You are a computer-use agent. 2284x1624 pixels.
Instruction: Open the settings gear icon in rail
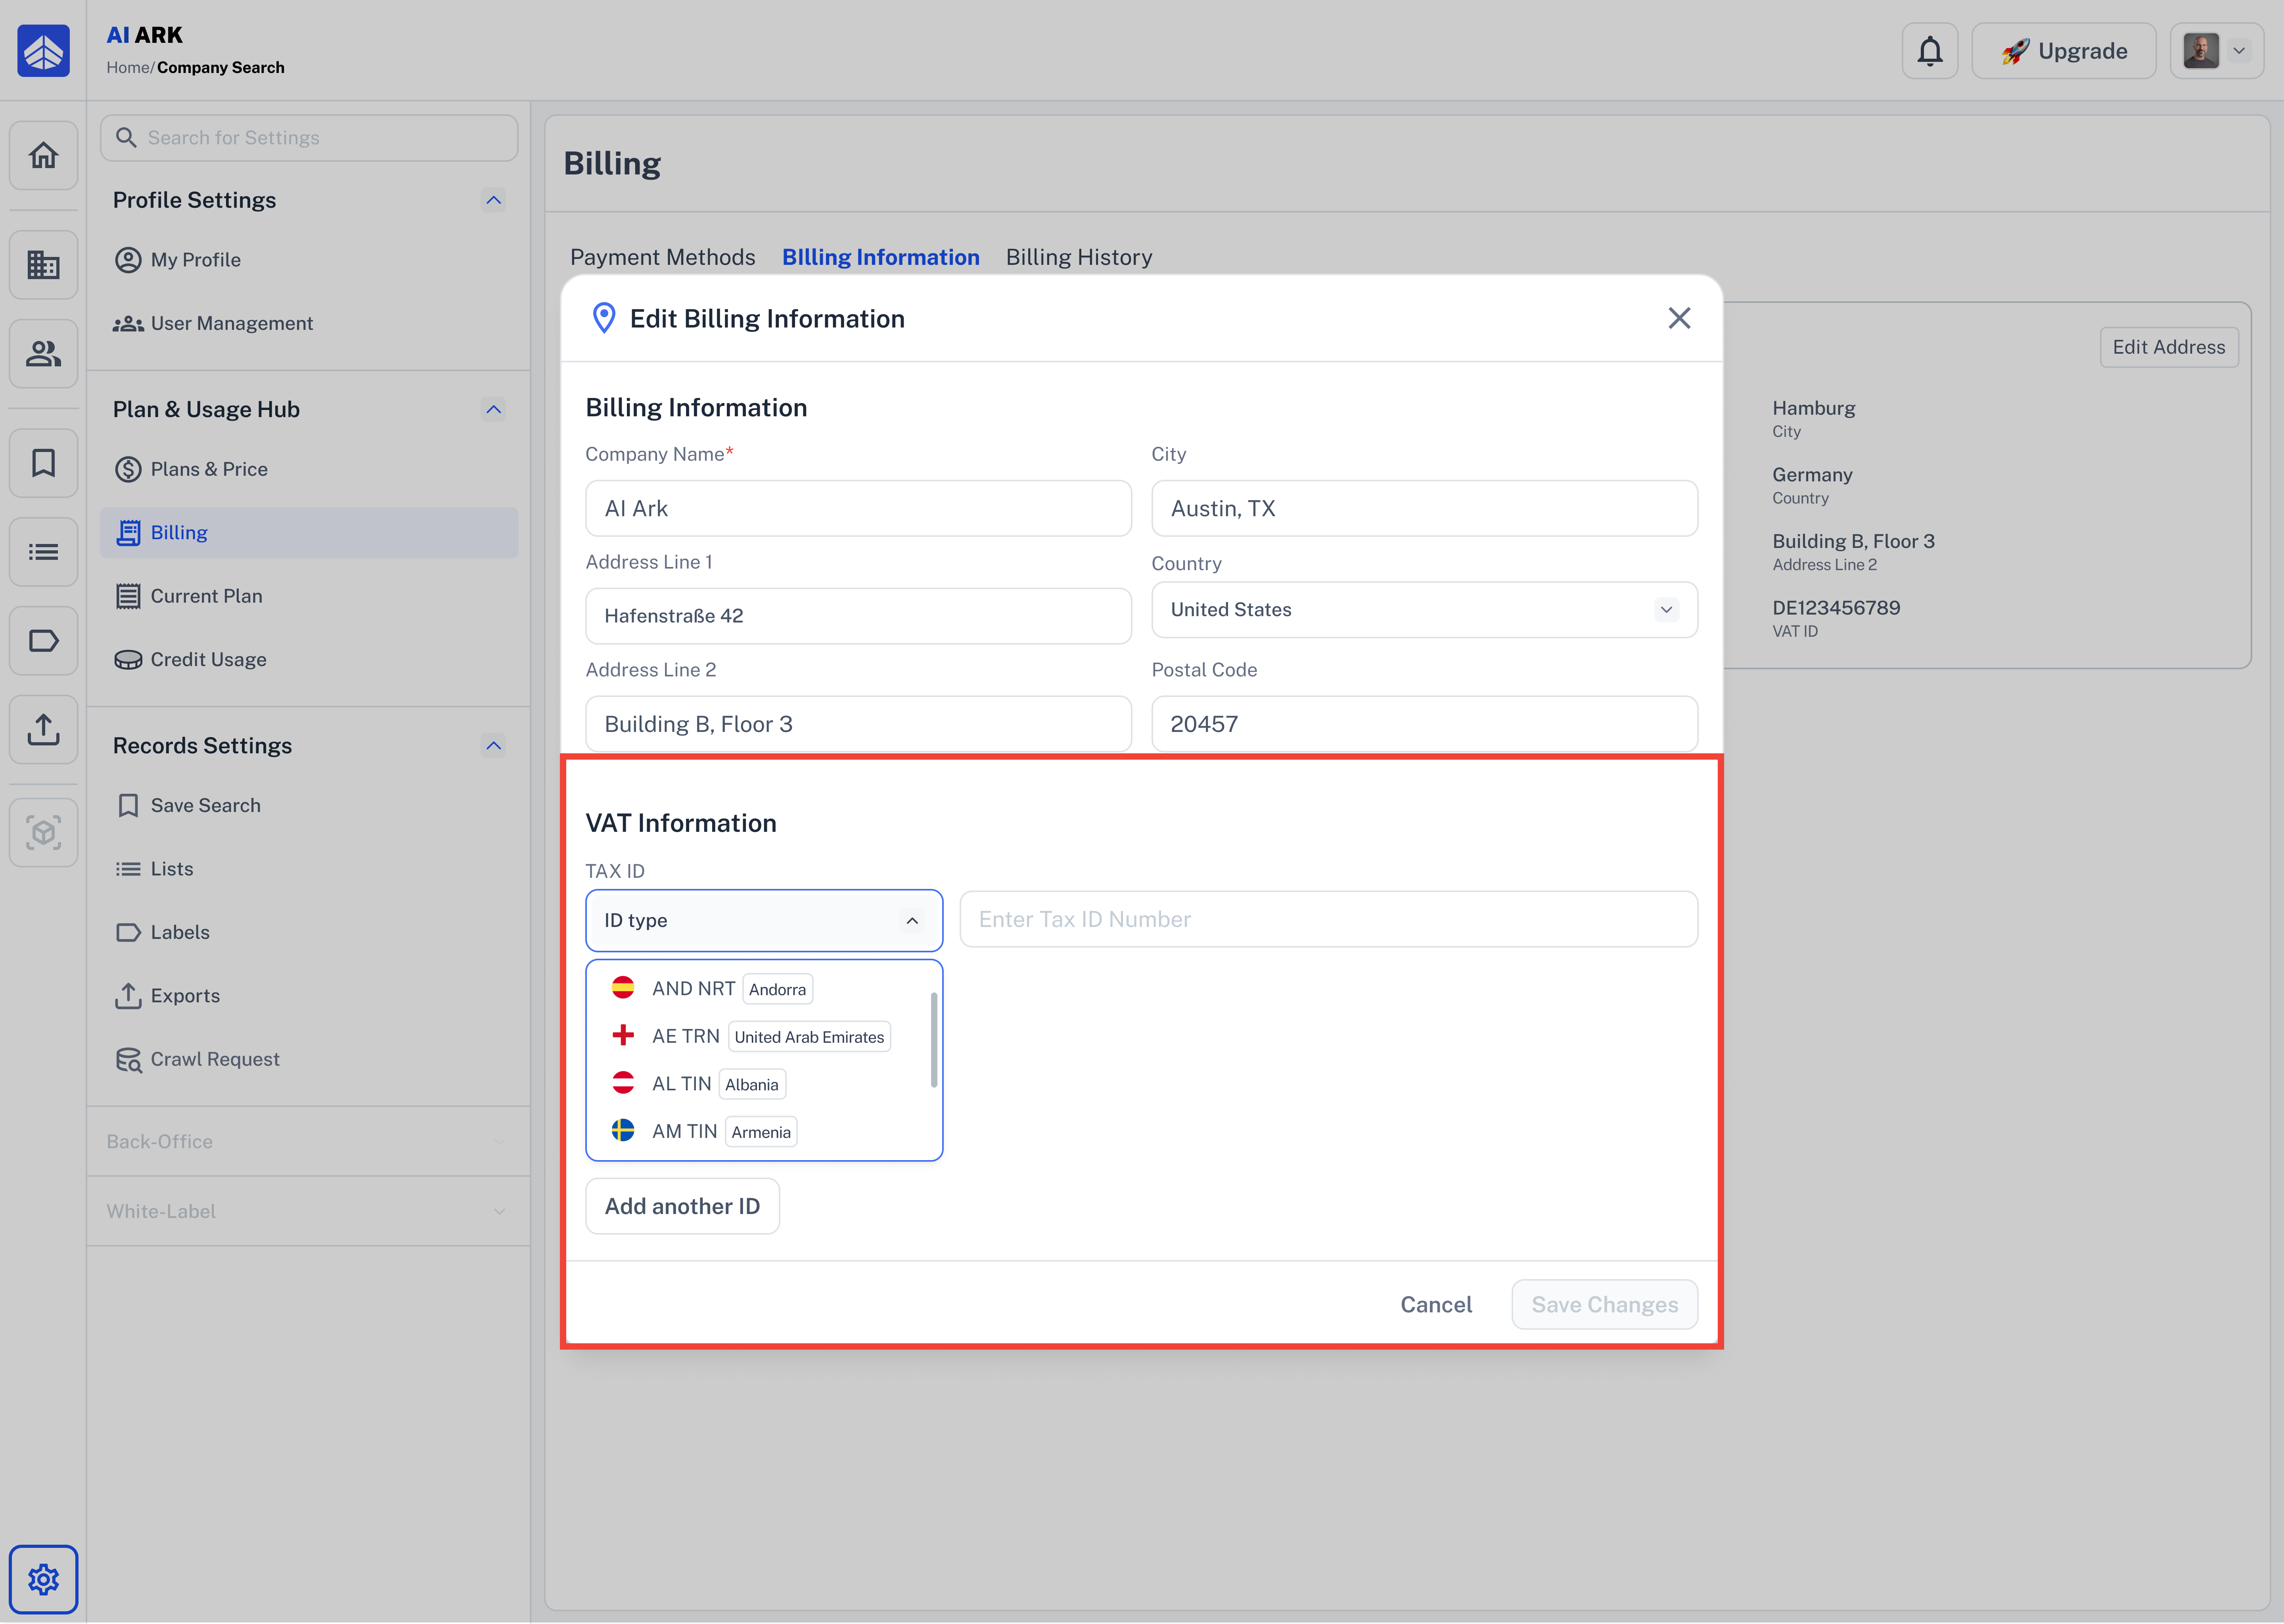pos(43,1579)
